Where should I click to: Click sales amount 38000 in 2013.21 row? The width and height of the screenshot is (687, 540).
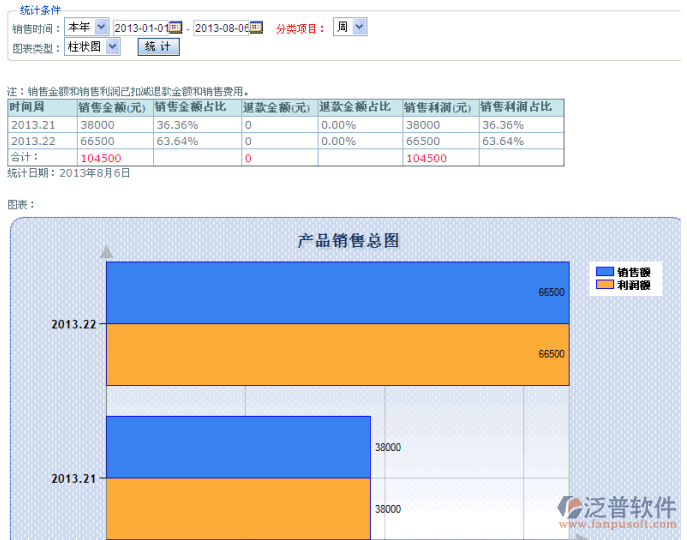click(x=115, y=125)
